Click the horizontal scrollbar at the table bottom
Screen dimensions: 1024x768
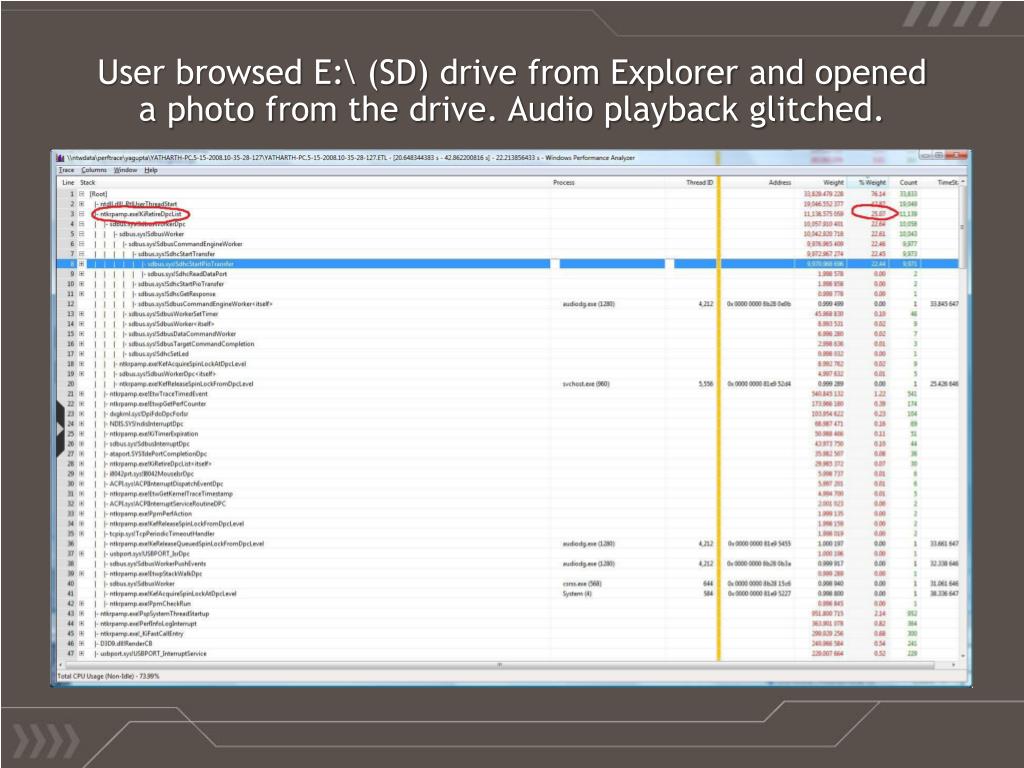click(x=500, y=665)
